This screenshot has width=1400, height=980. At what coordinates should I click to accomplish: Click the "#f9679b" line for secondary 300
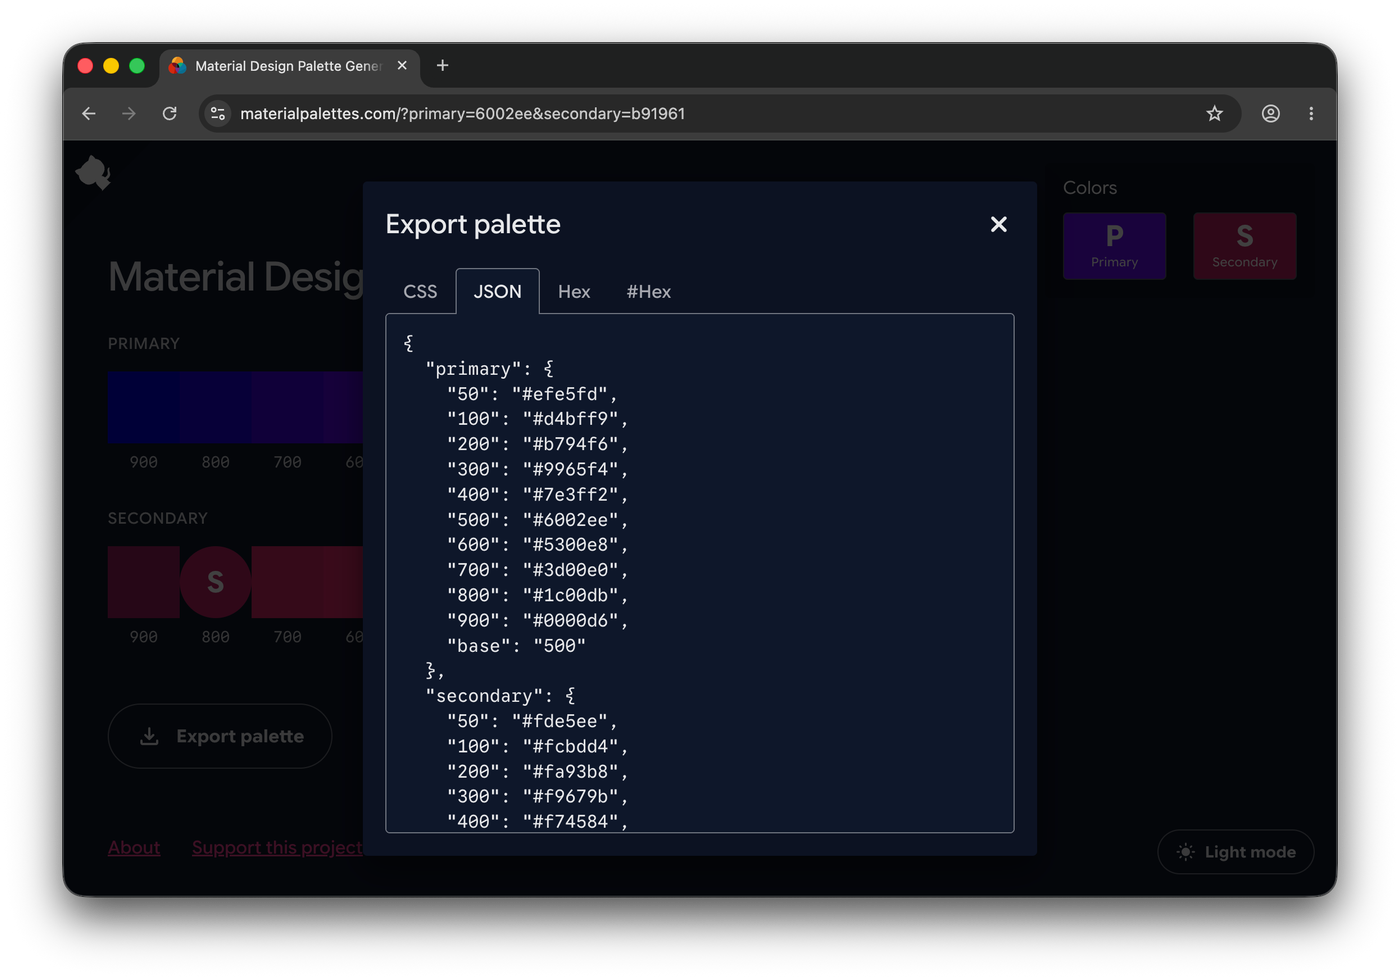pyautogui.click(x=537, y=797)
